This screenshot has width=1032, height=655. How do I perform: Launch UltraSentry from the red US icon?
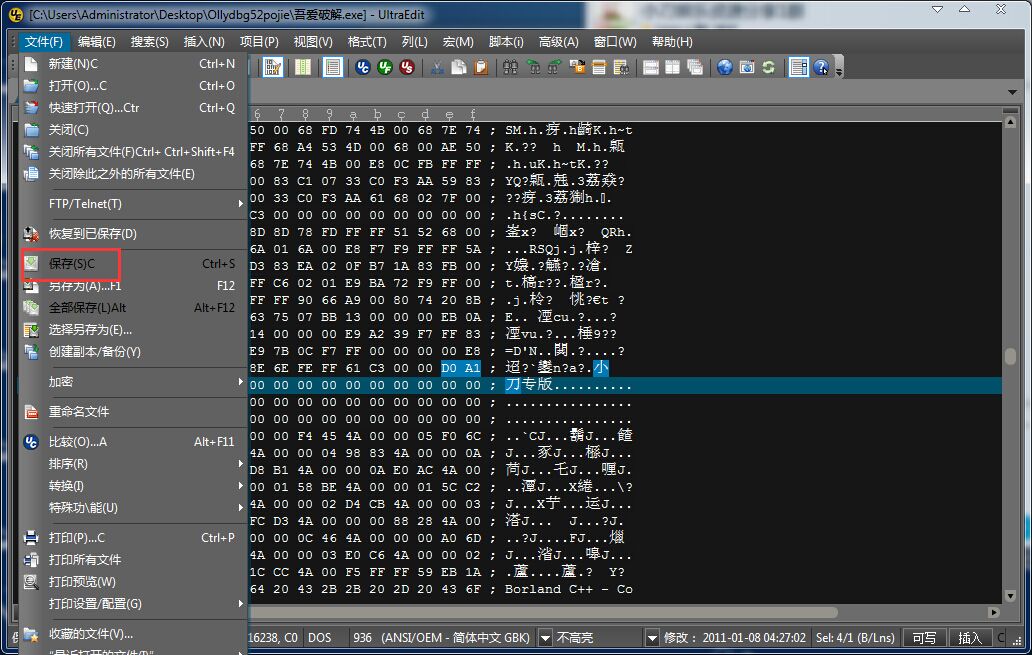pyautogui.click(x=407, y=67)
